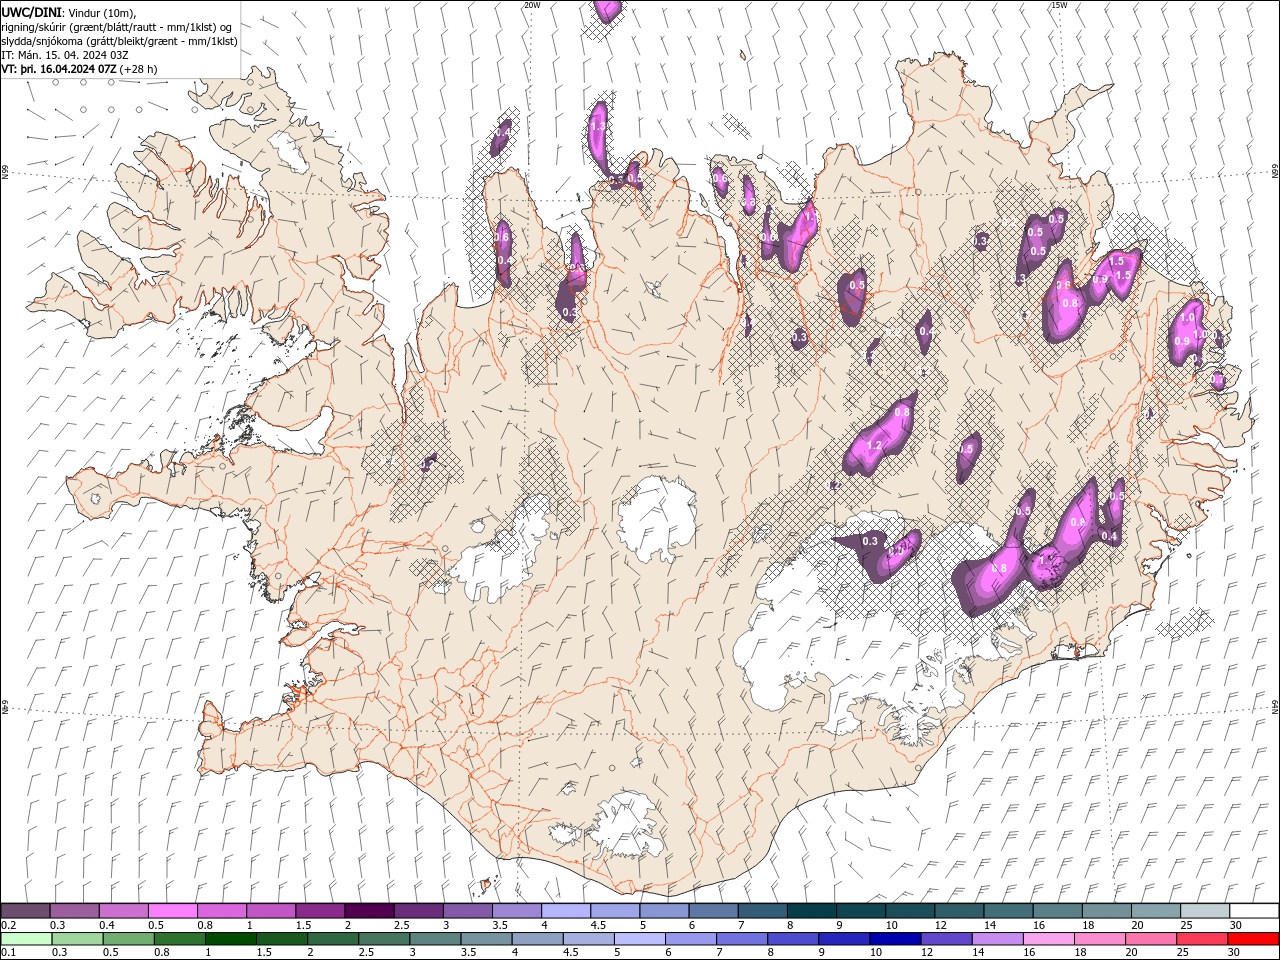Click the white 30 swatch in top legend row
Viewport: 1280px width, 960px height.
tap(1254, 911)
